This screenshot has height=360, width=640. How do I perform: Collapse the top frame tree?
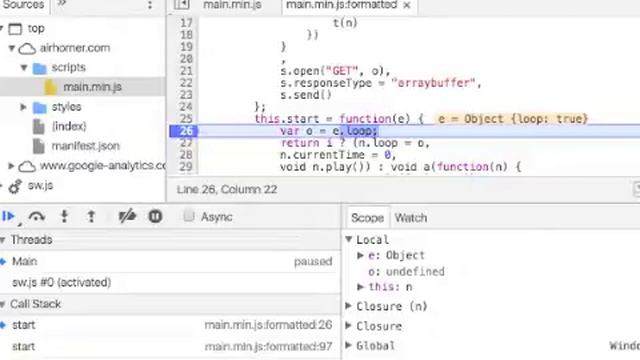click(x=2, y=28)
